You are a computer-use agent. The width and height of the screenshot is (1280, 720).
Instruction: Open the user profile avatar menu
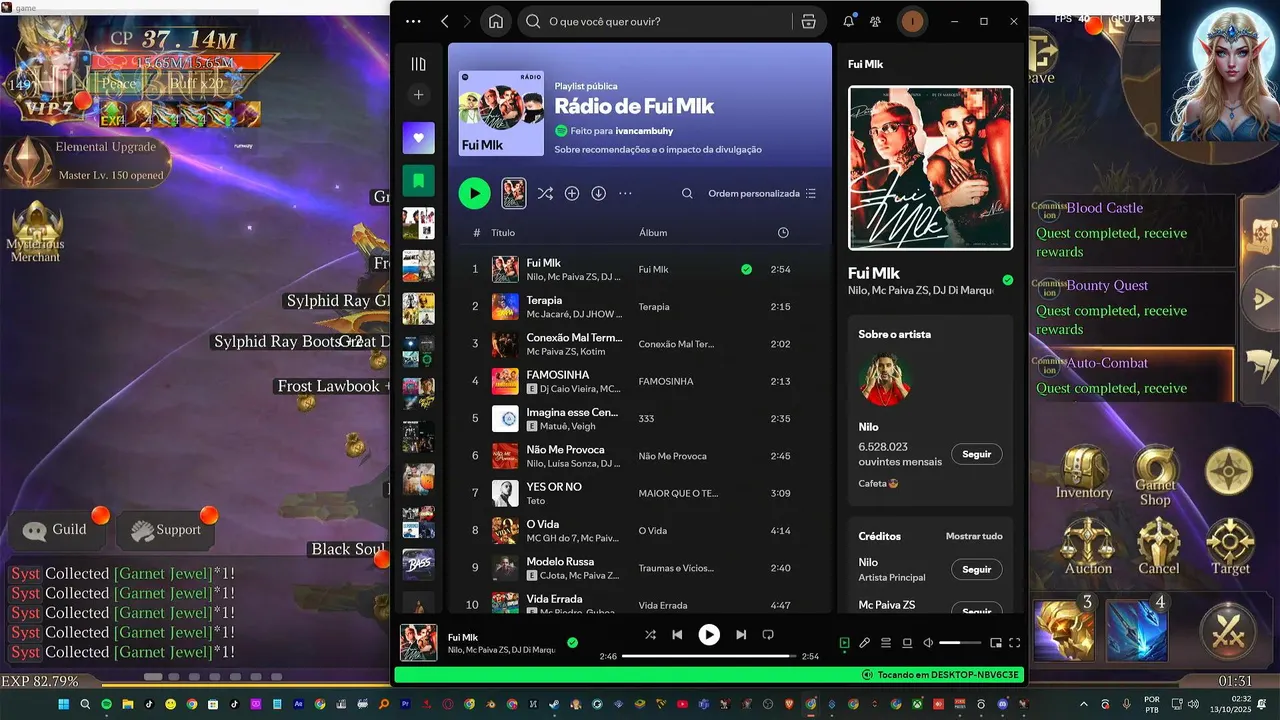911,21
